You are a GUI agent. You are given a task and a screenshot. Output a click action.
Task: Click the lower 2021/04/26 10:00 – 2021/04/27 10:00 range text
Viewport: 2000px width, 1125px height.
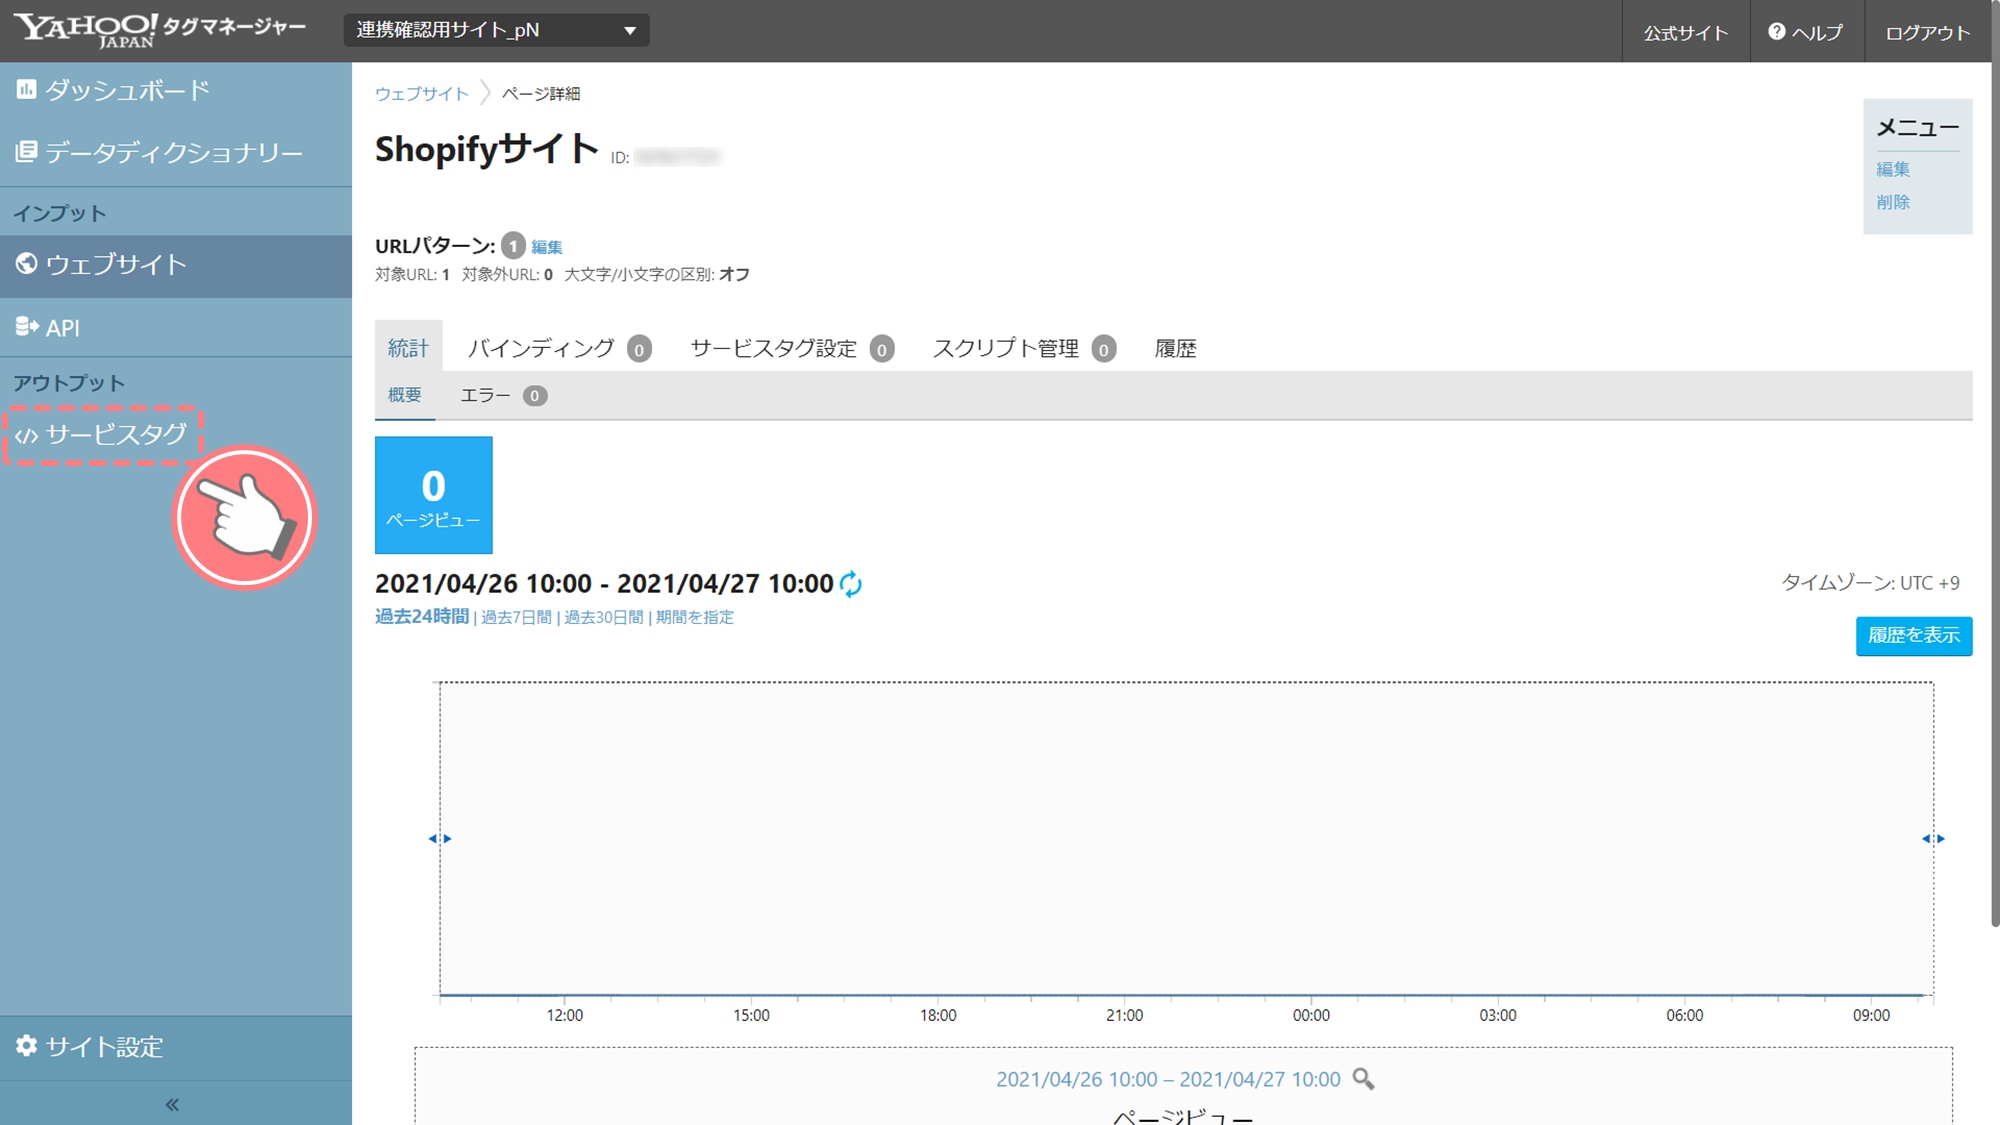(x=1168, y=1080)
